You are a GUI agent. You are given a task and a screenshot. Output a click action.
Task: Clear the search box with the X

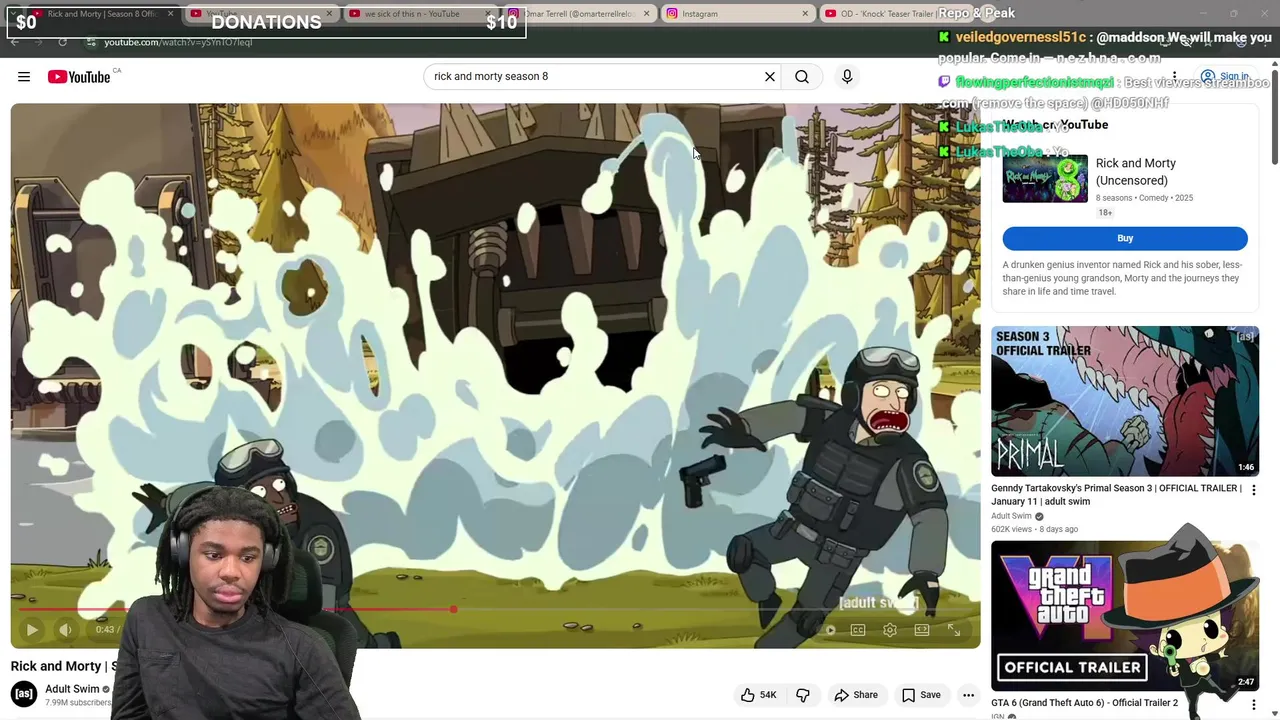coord(770,77)
